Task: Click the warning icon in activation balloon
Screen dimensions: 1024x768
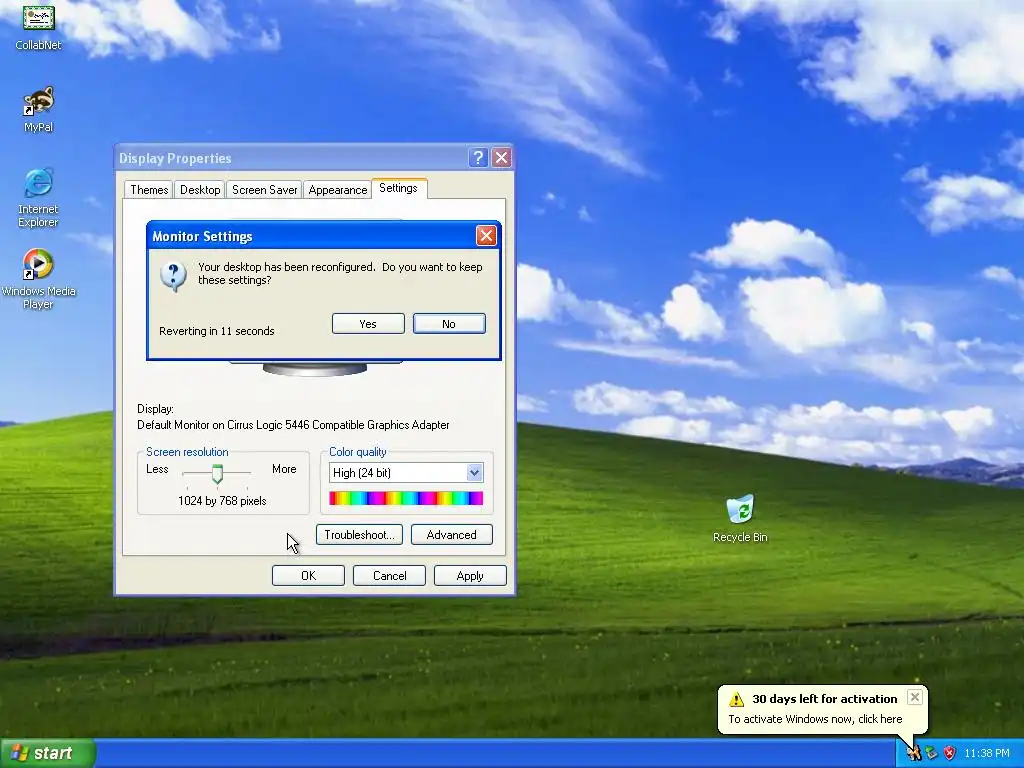Action: (737, 699)
